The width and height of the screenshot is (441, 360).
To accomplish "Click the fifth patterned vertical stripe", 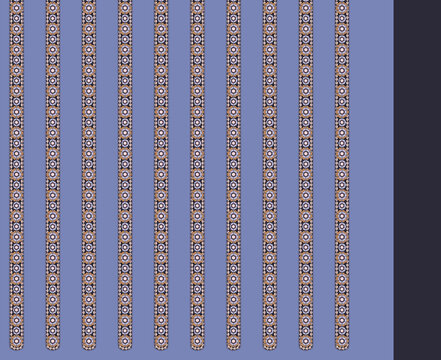I will [161, 175].
